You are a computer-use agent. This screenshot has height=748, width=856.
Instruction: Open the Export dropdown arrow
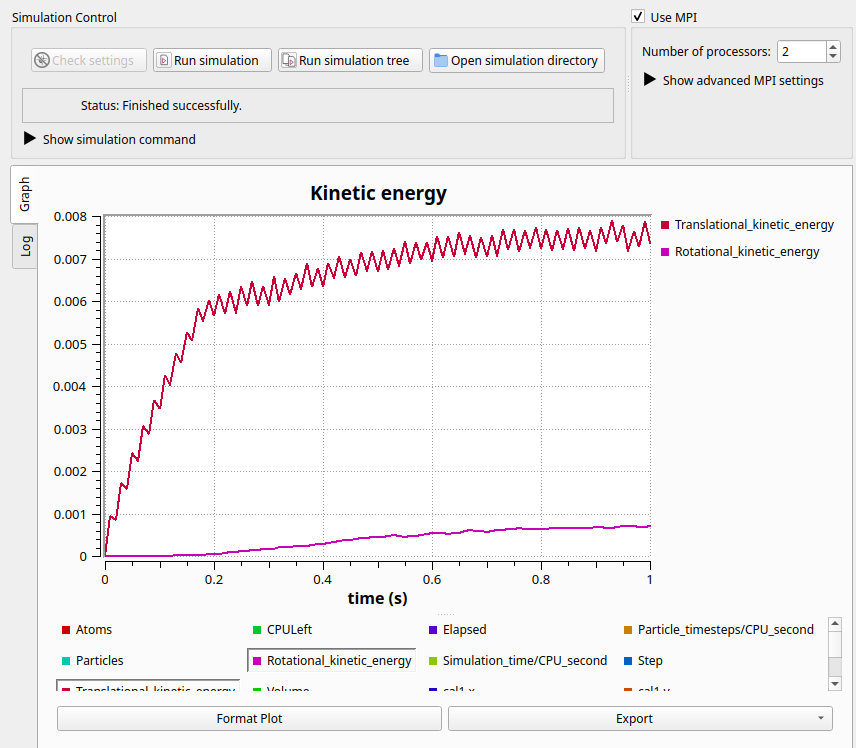pos(821,718)
